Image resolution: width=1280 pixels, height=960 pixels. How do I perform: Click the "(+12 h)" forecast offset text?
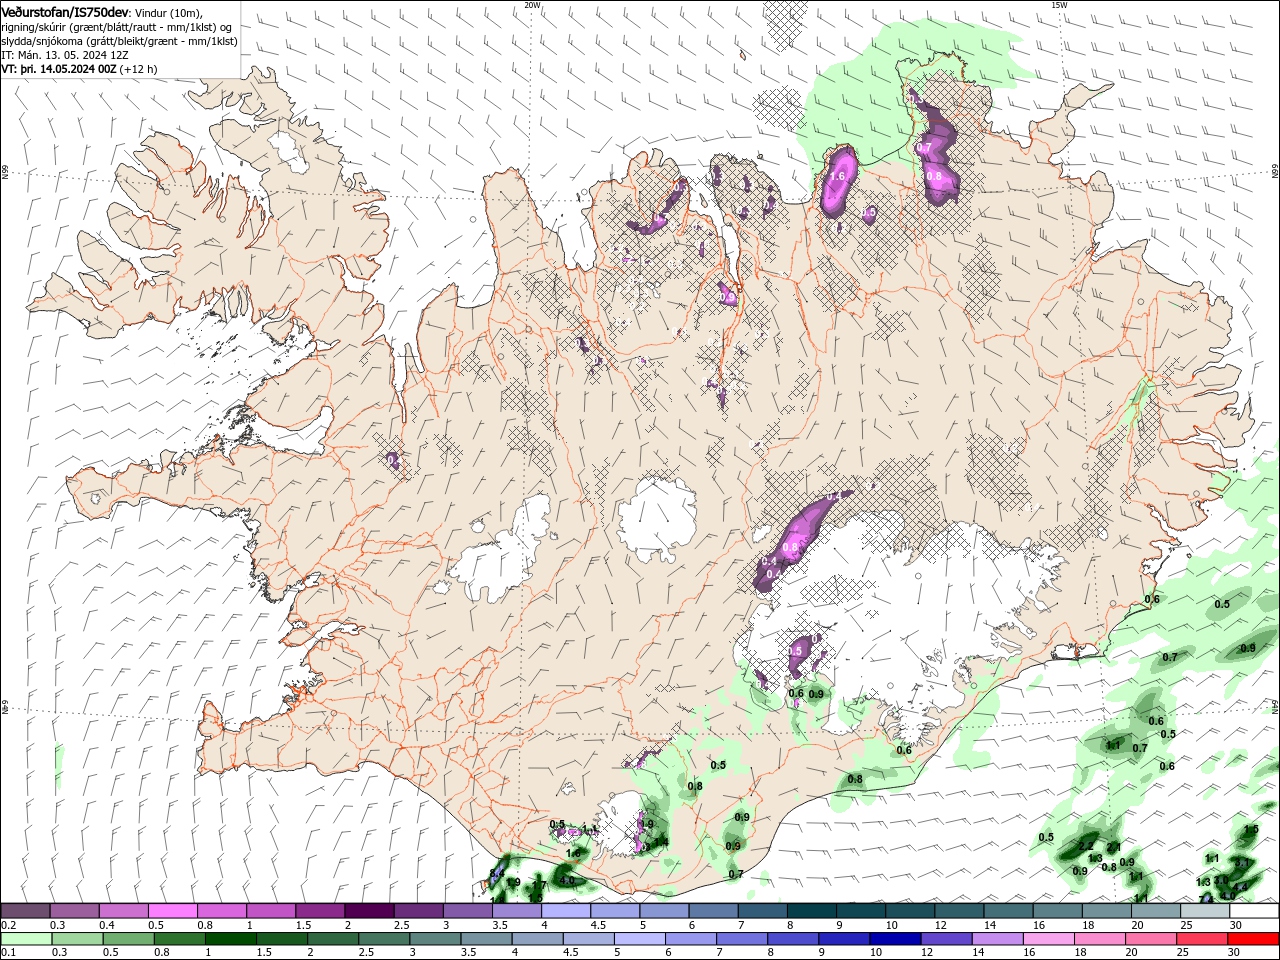[x=138, y=69]
